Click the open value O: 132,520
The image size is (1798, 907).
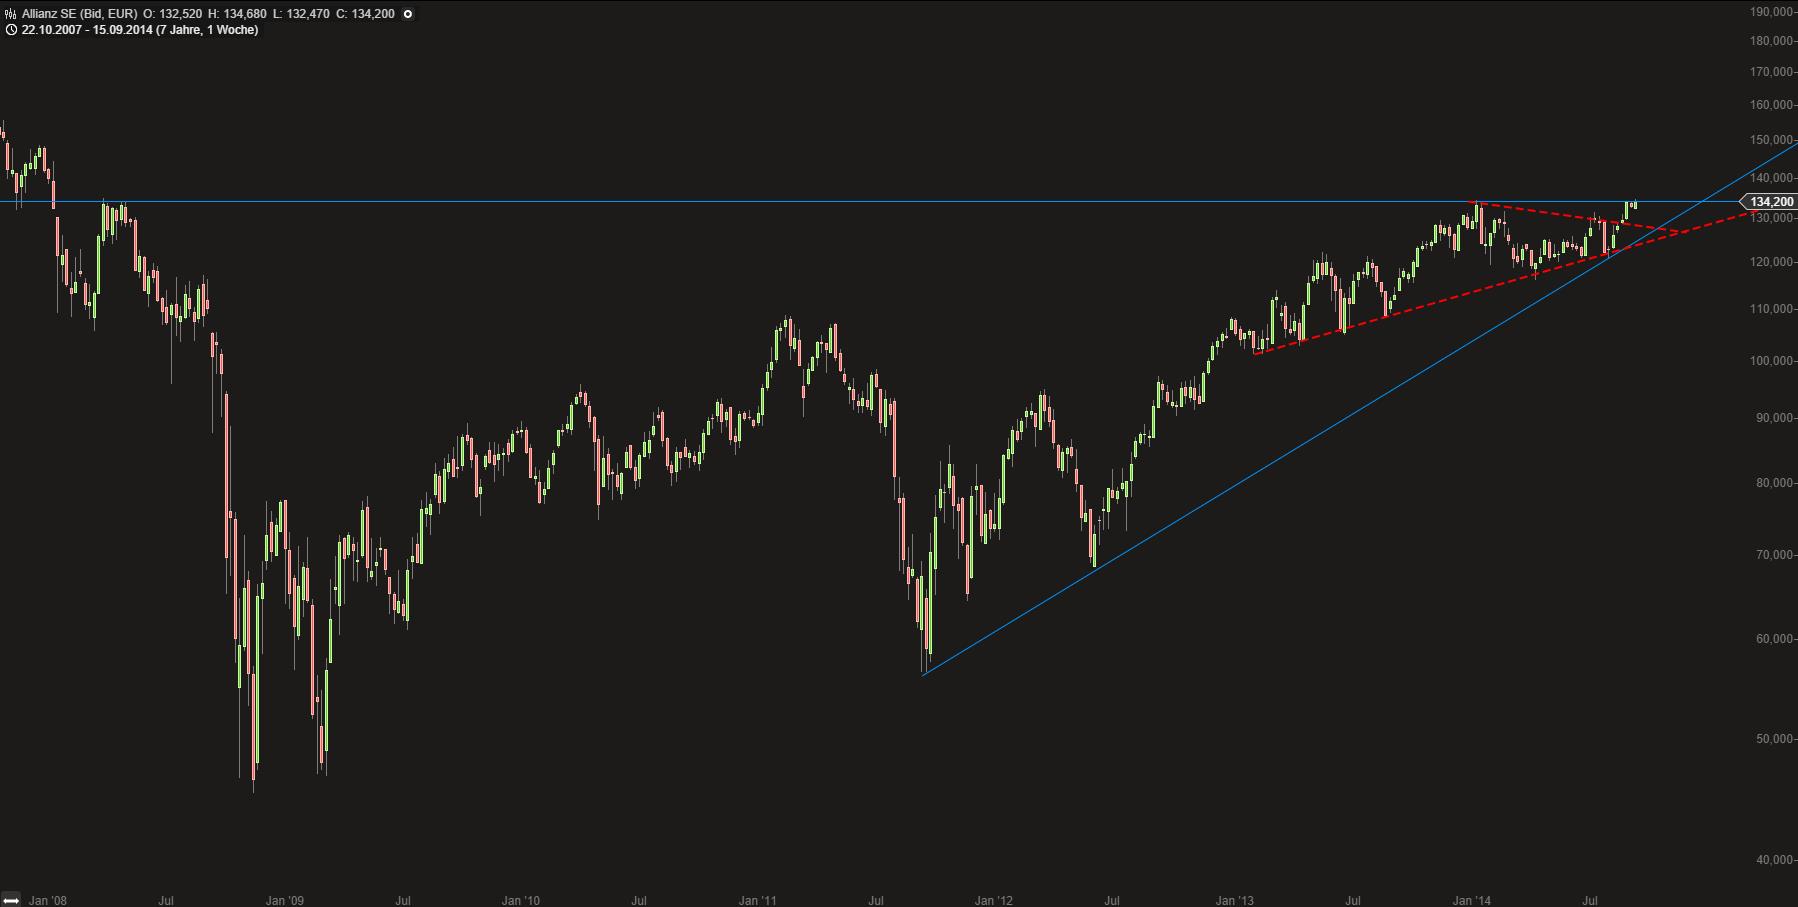click(x=174, y=14)
